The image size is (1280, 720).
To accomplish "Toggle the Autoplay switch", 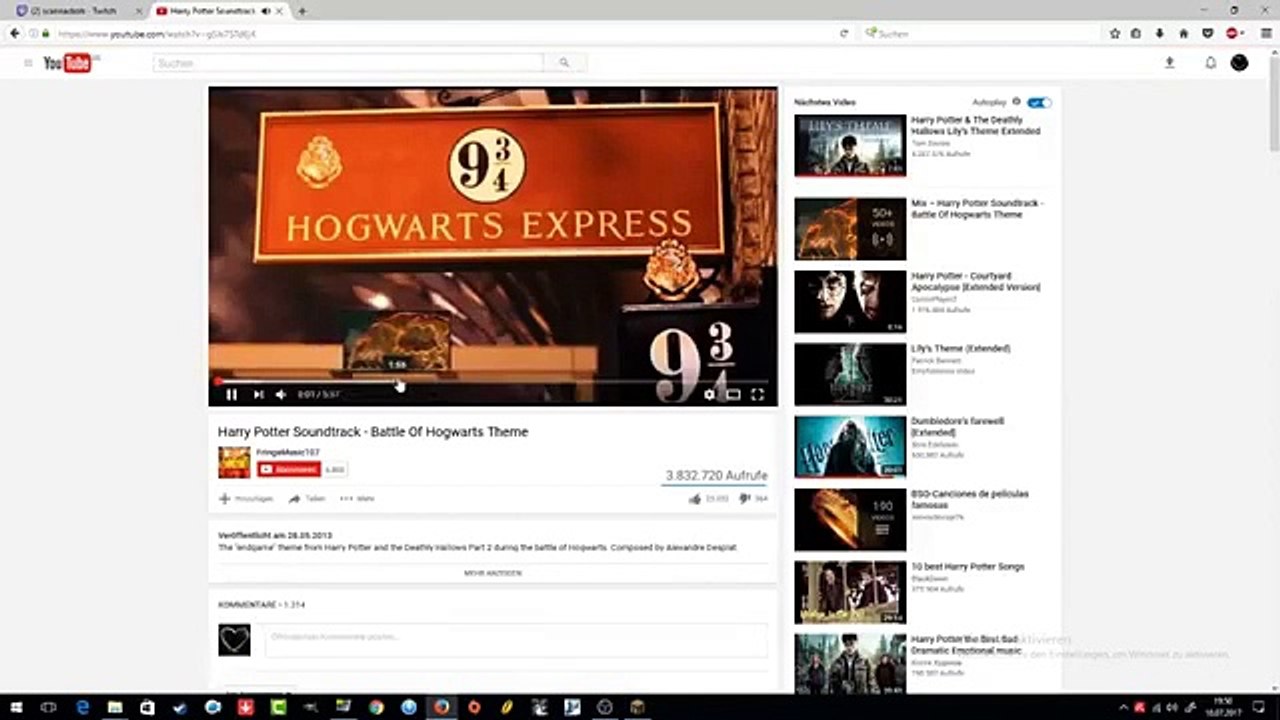I will (1039, 102).
